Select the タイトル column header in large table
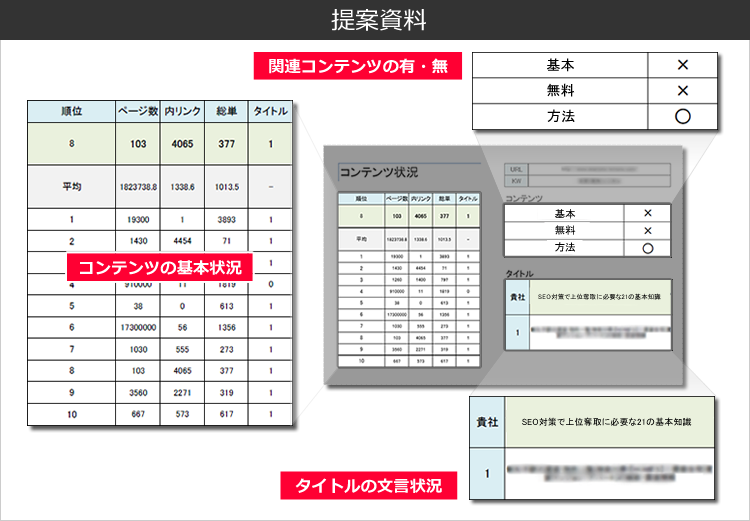750x521 pixels. [270, 111]
